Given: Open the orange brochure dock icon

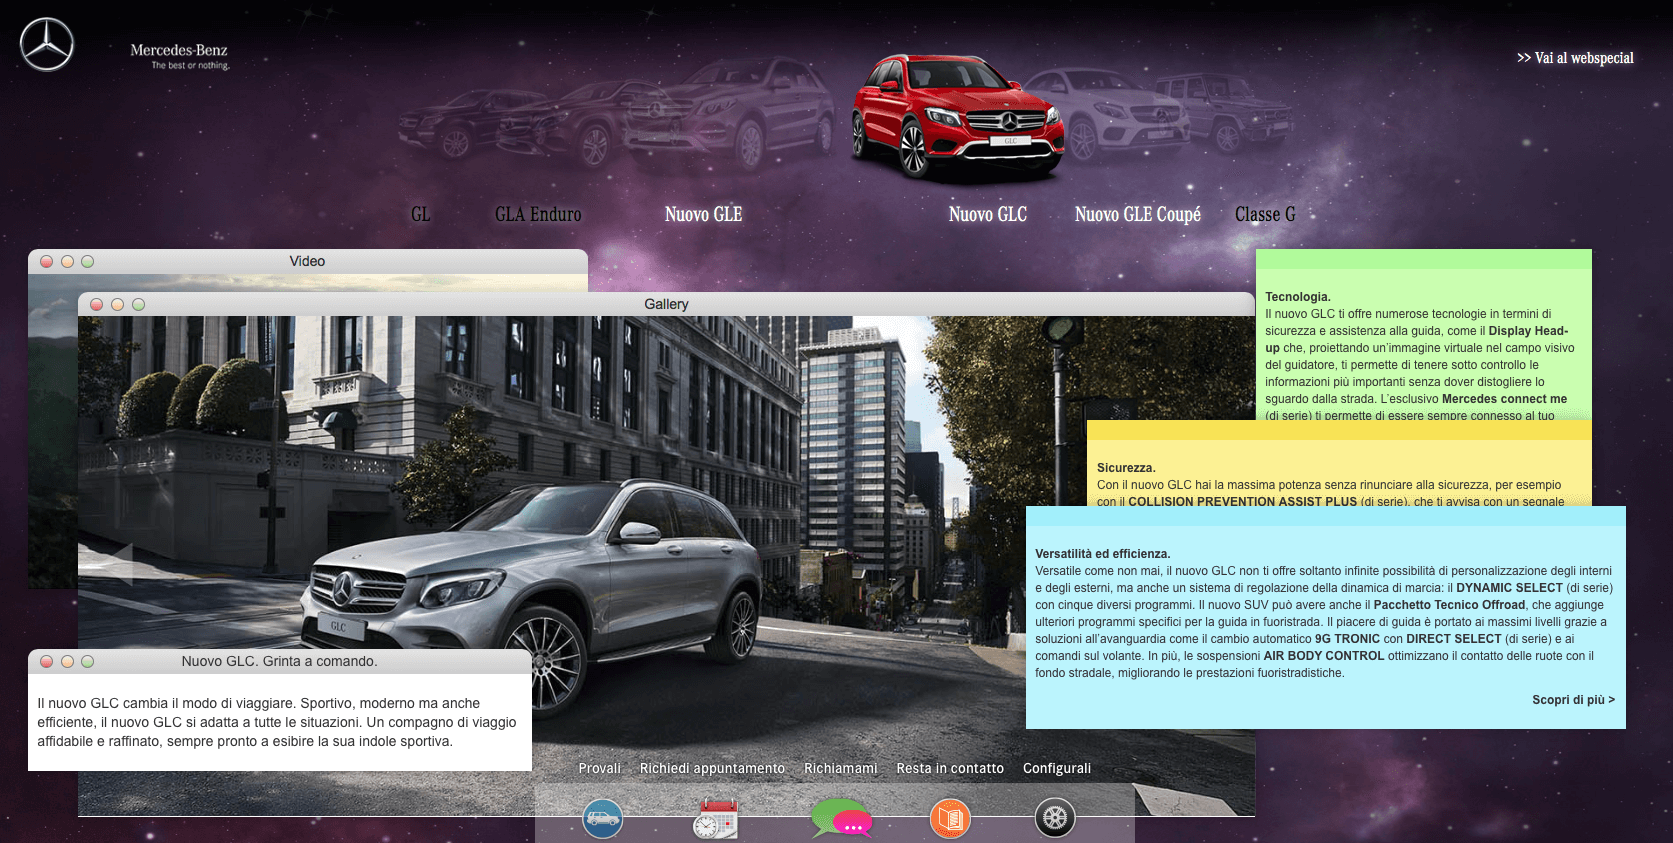Looking at the screenshot, I should [950, 819].
